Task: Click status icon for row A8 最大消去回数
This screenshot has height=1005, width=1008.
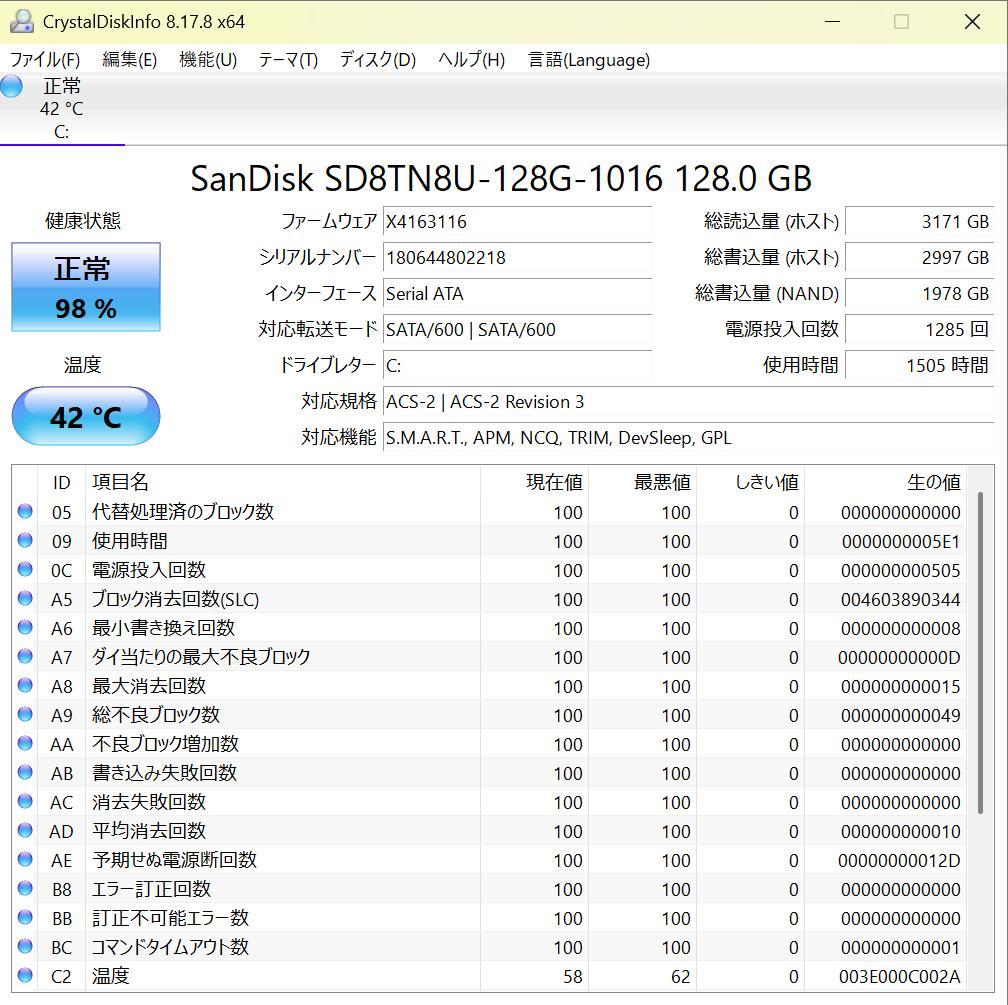Action: point(25,685)
